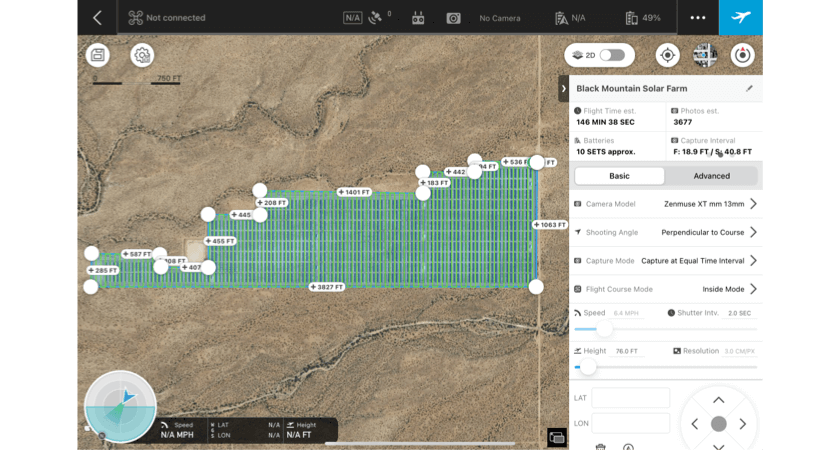
Task: Tap the tablet battery 49% icon
Action: [x=632, y=18]
